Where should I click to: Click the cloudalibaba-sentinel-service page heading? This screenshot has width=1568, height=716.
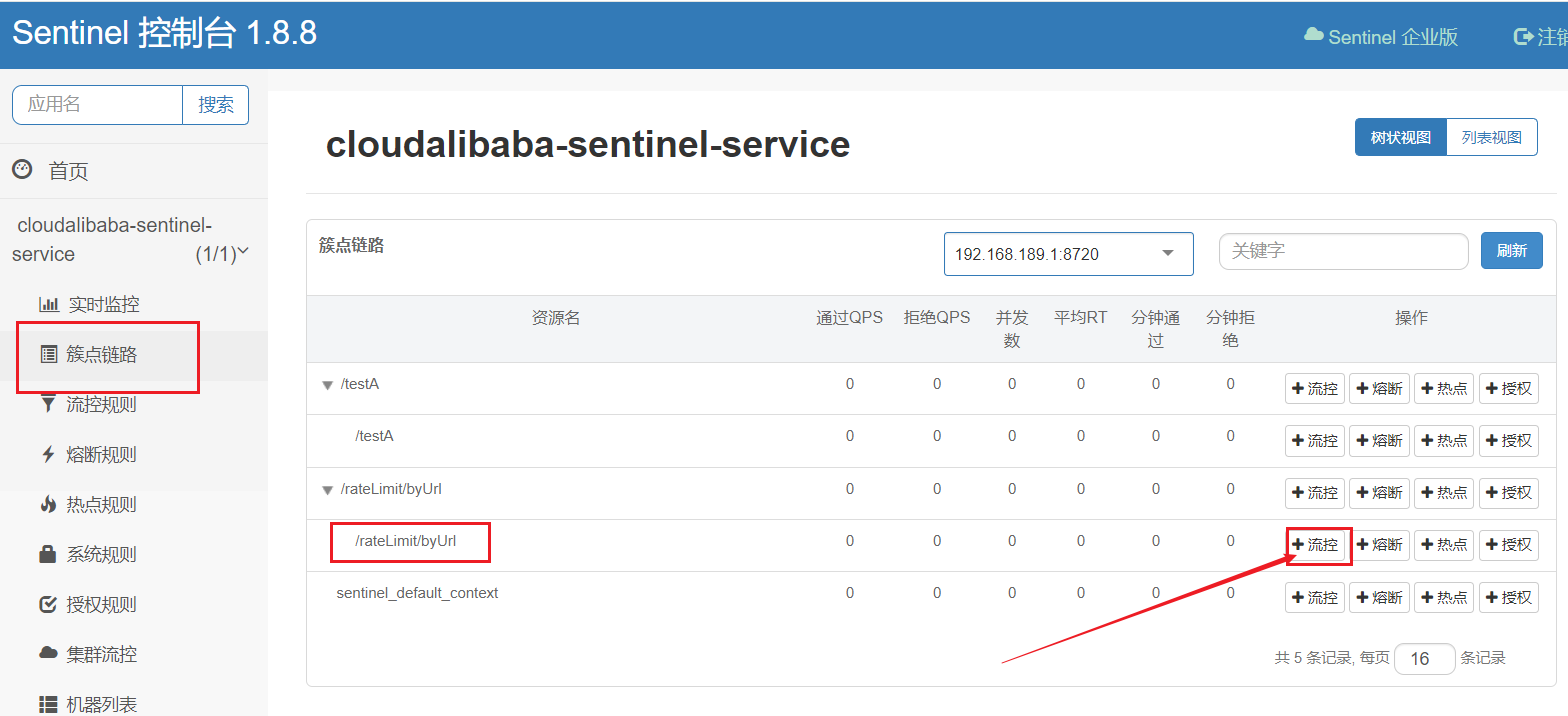click(588, 144)
